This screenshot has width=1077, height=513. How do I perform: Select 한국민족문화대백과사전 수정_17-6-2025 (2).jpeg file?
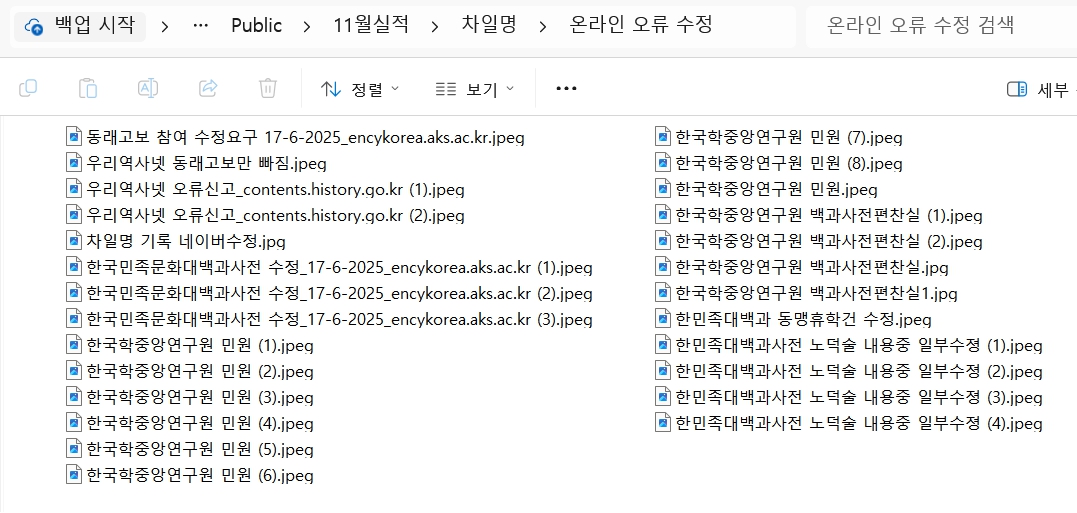point(329,293)
